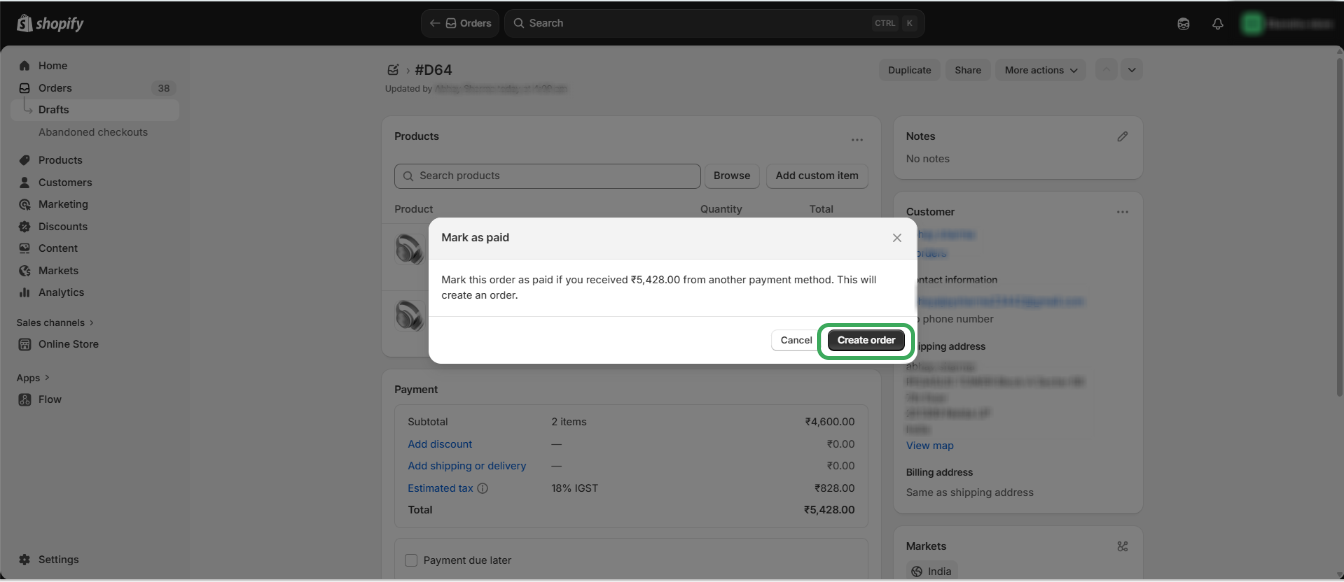Click Cancel in the Mark as paid dialog
1344x582 pixels.
(x=796, y=340)
